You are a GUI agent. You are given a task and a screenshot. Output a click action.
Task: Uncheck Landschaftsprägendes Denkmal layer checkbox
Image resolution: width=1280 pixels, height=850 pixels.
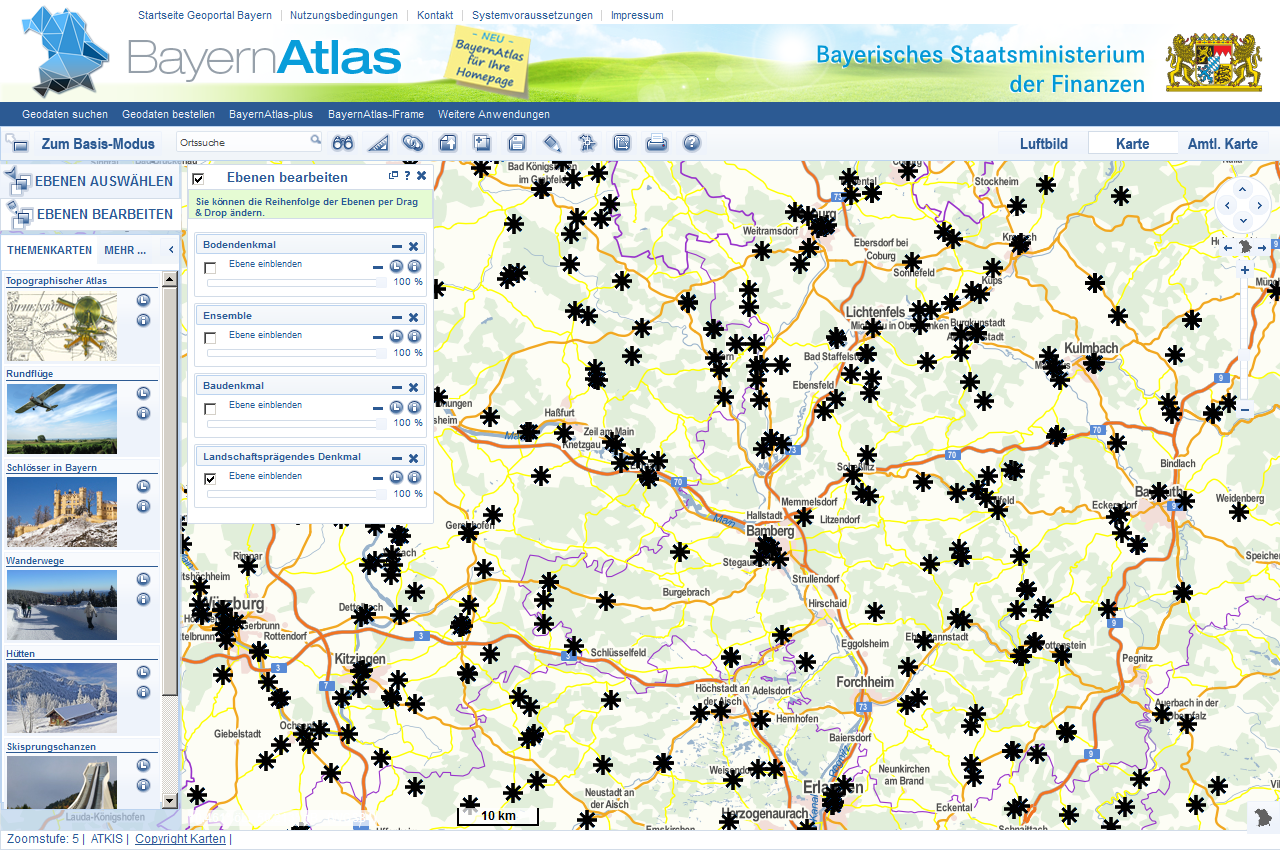point(210,479)
